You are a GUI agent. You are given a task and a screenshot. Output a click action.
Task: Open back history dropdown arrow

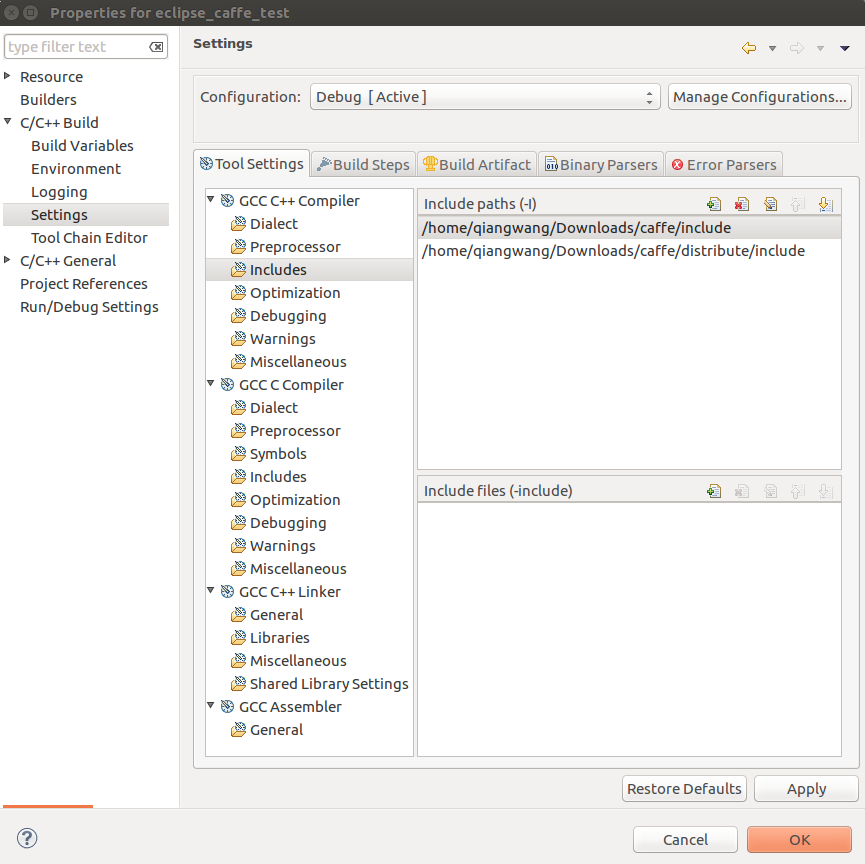point(772,49)
